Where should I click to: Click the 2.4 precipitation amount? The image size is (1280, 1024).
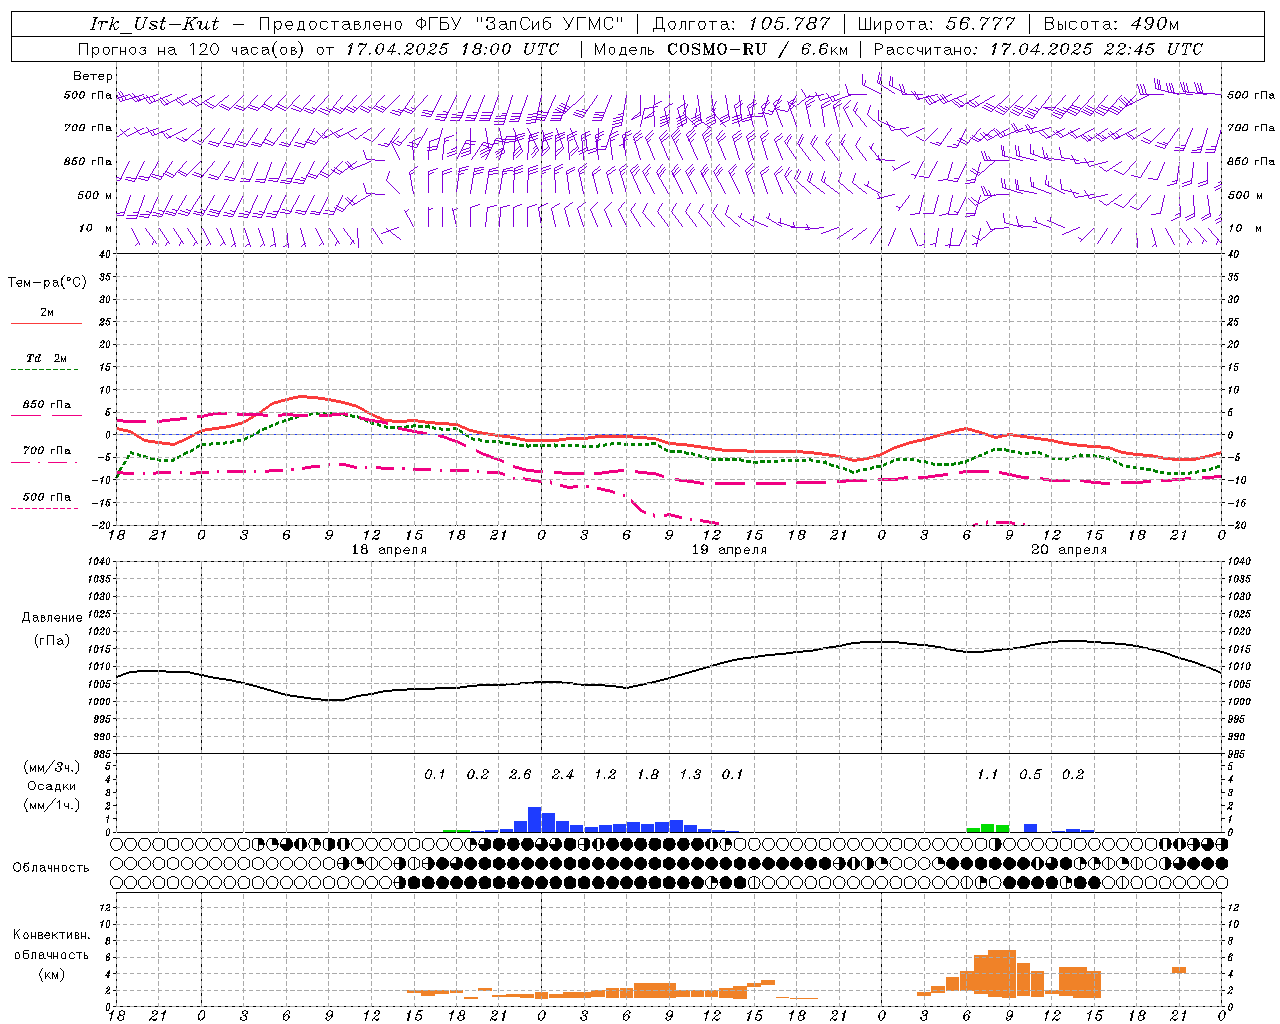pyautogui.click(x=563, y=775)
